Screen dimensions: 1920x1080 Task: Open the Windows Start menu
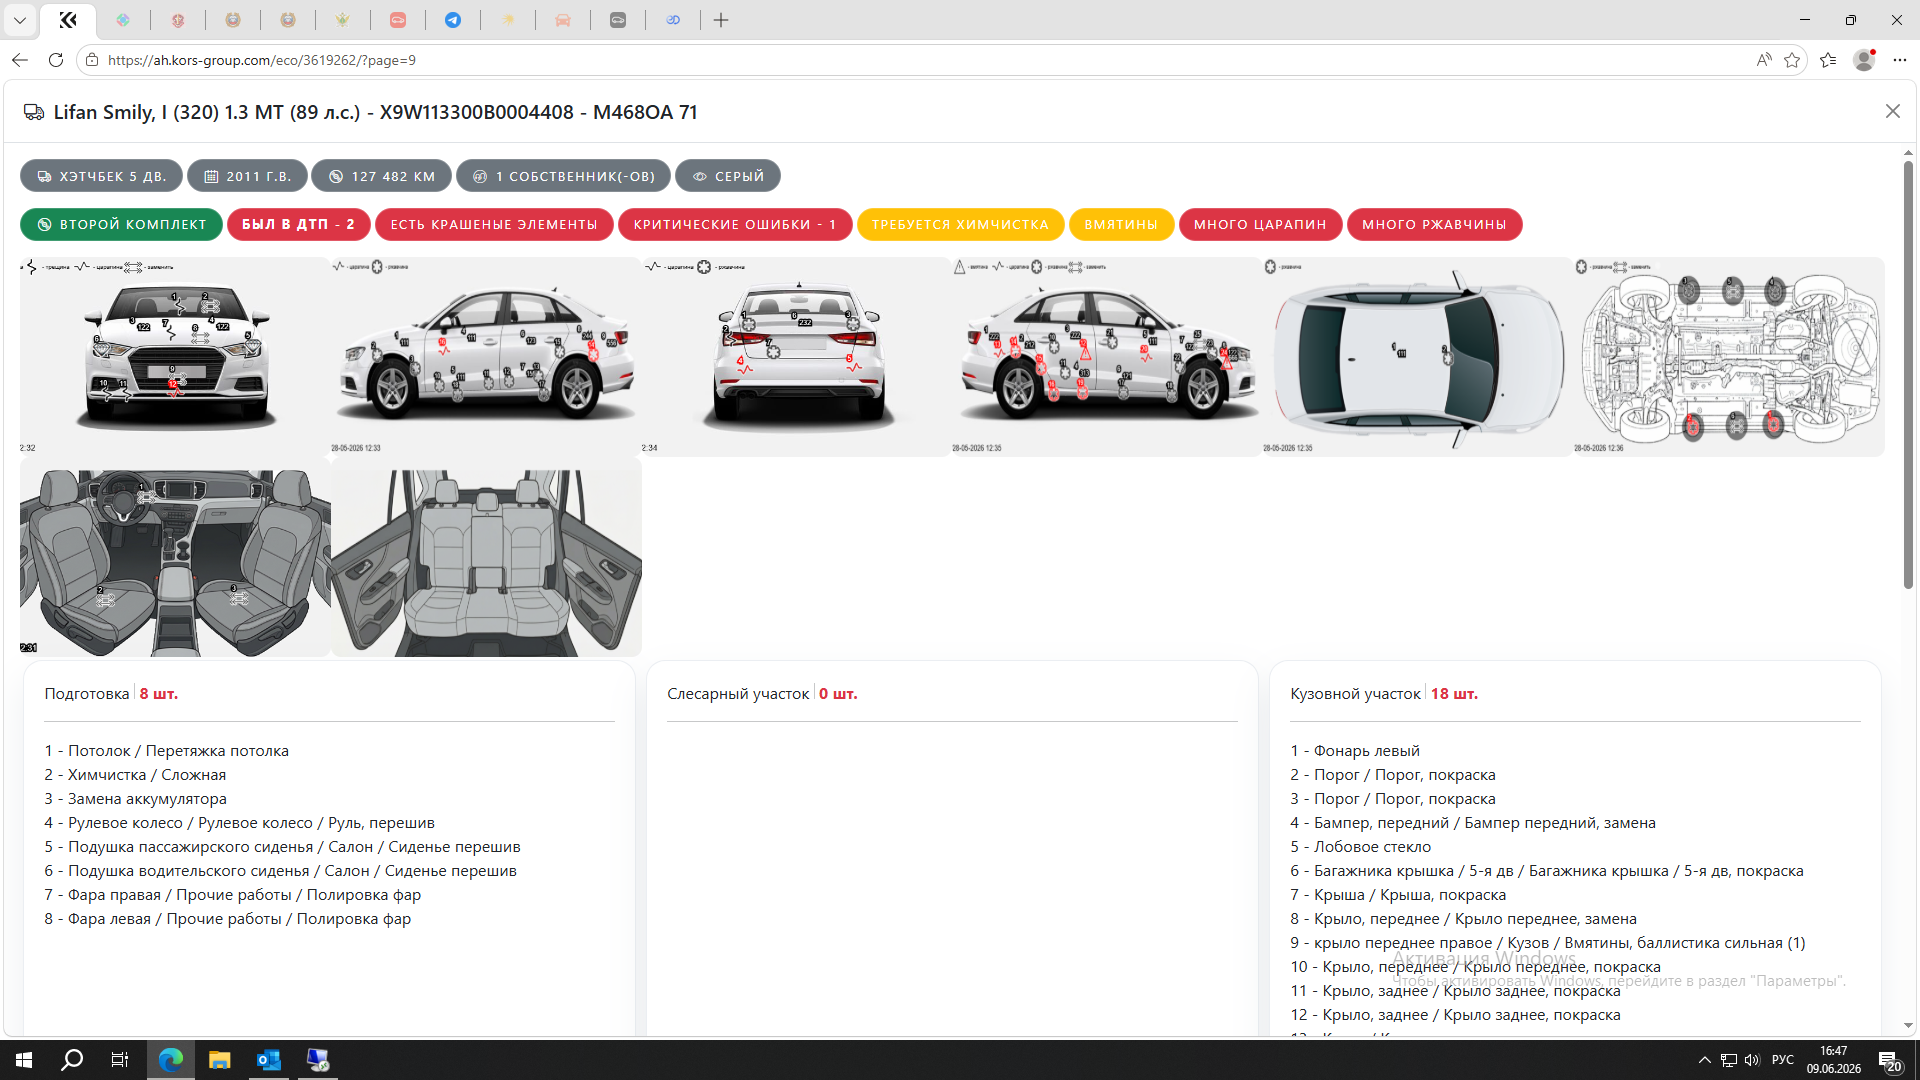[x=24, y=1060]
